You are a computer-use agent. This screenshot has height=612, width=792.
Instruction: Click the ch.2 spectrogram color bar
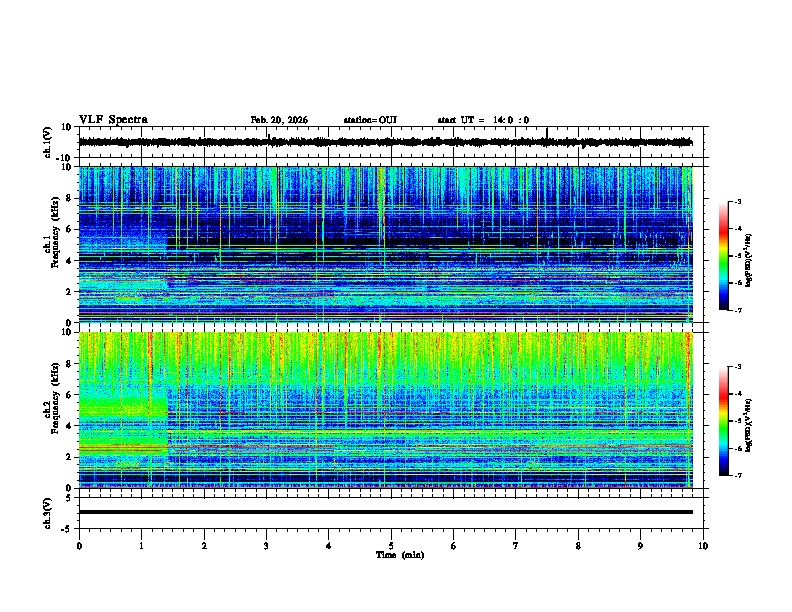point(724,421)
